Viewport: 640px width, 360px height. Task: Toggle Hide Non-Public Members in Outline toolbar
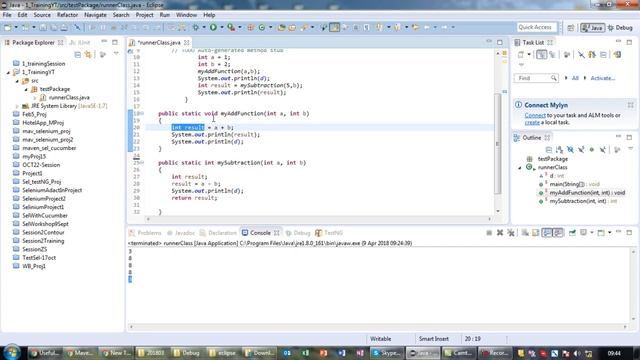592,150
